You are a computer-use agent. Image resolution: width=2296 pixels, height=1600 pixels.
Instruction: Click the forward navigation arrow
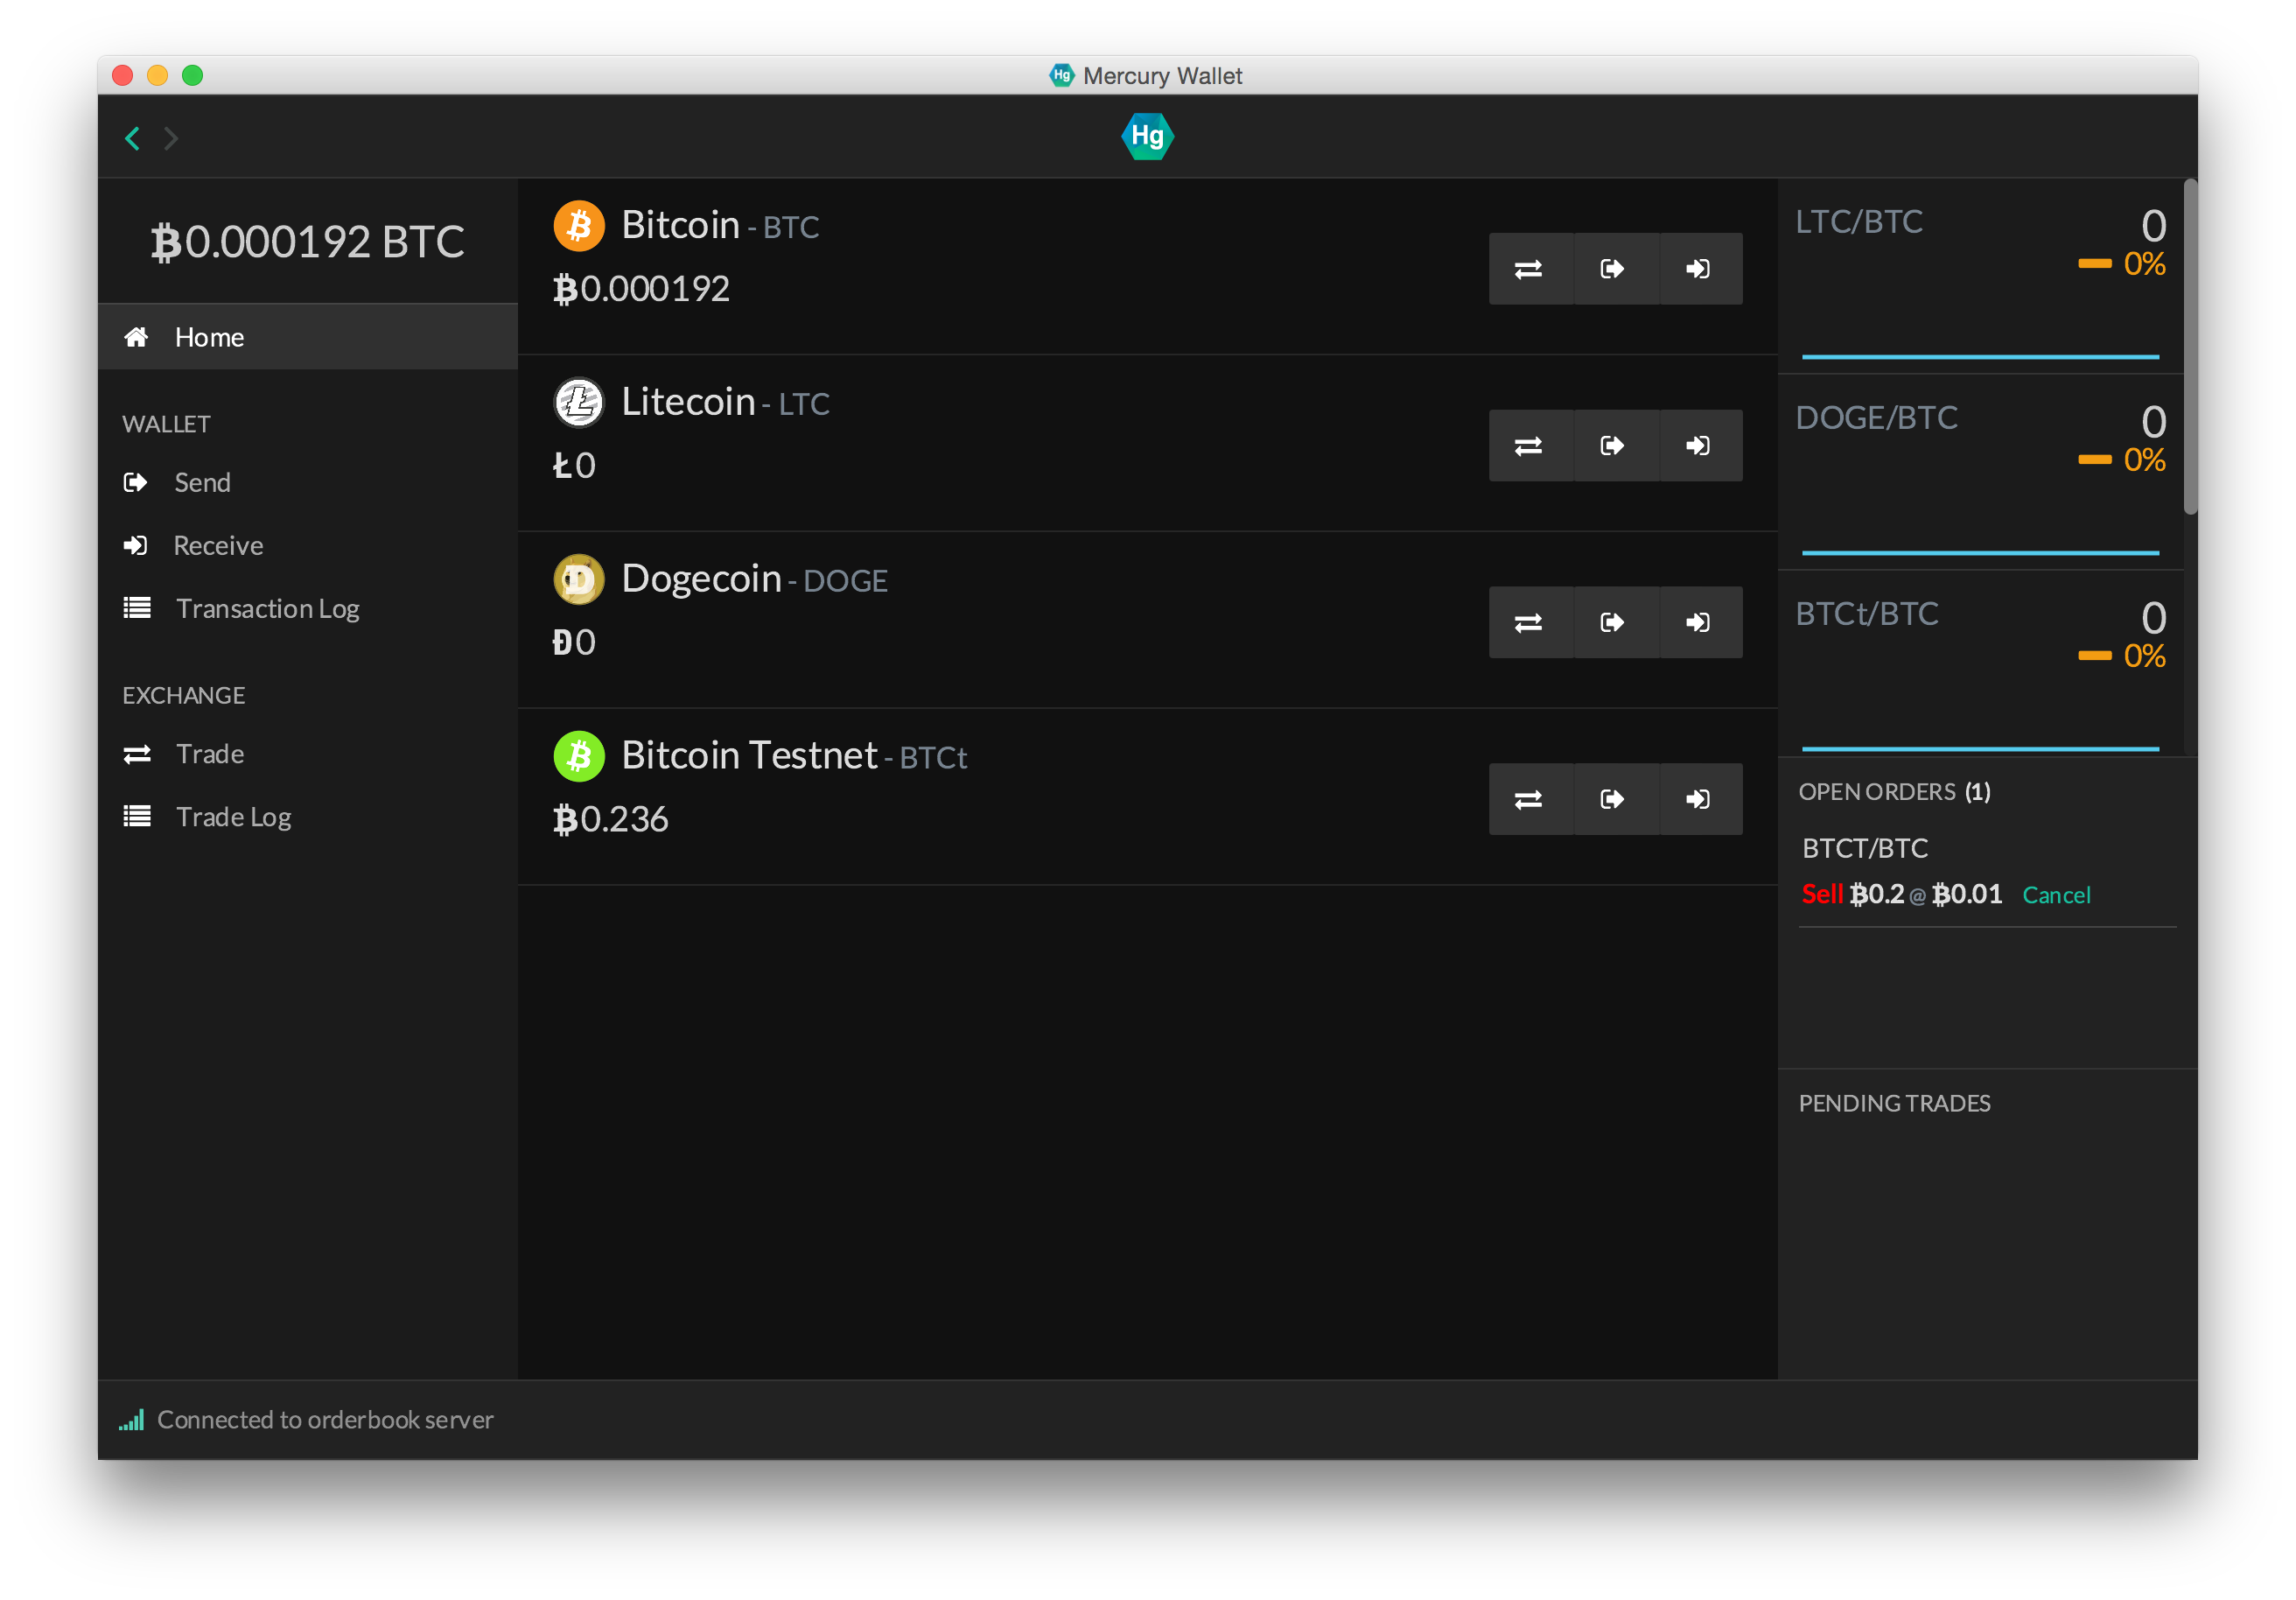pos(171,138)
